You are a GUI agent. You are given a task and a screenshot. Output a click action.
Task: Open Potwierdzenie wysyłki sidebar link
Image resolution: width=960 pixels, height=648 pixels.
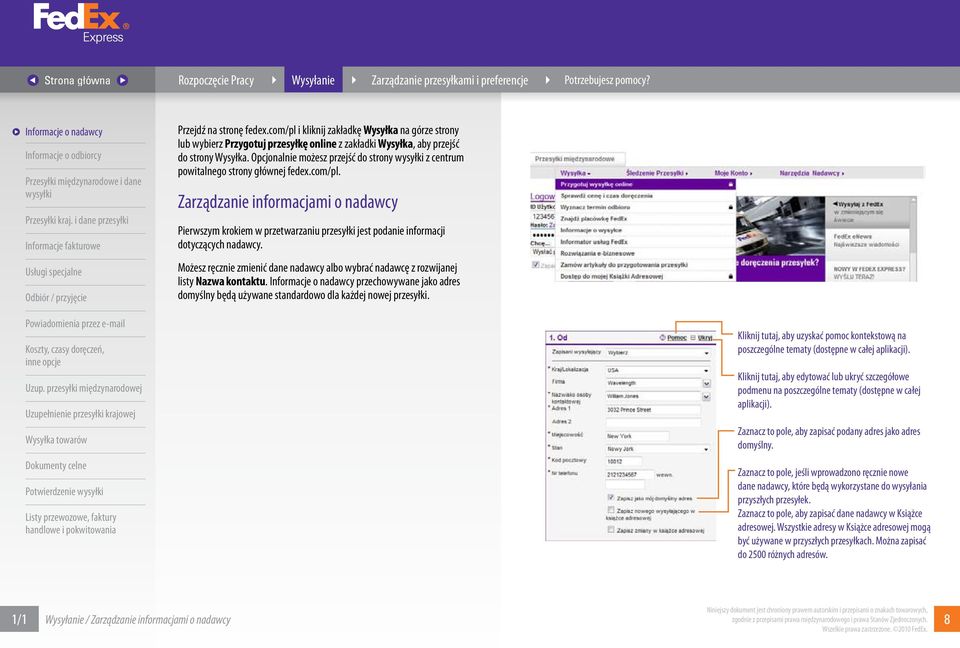[x=64, y=491]
